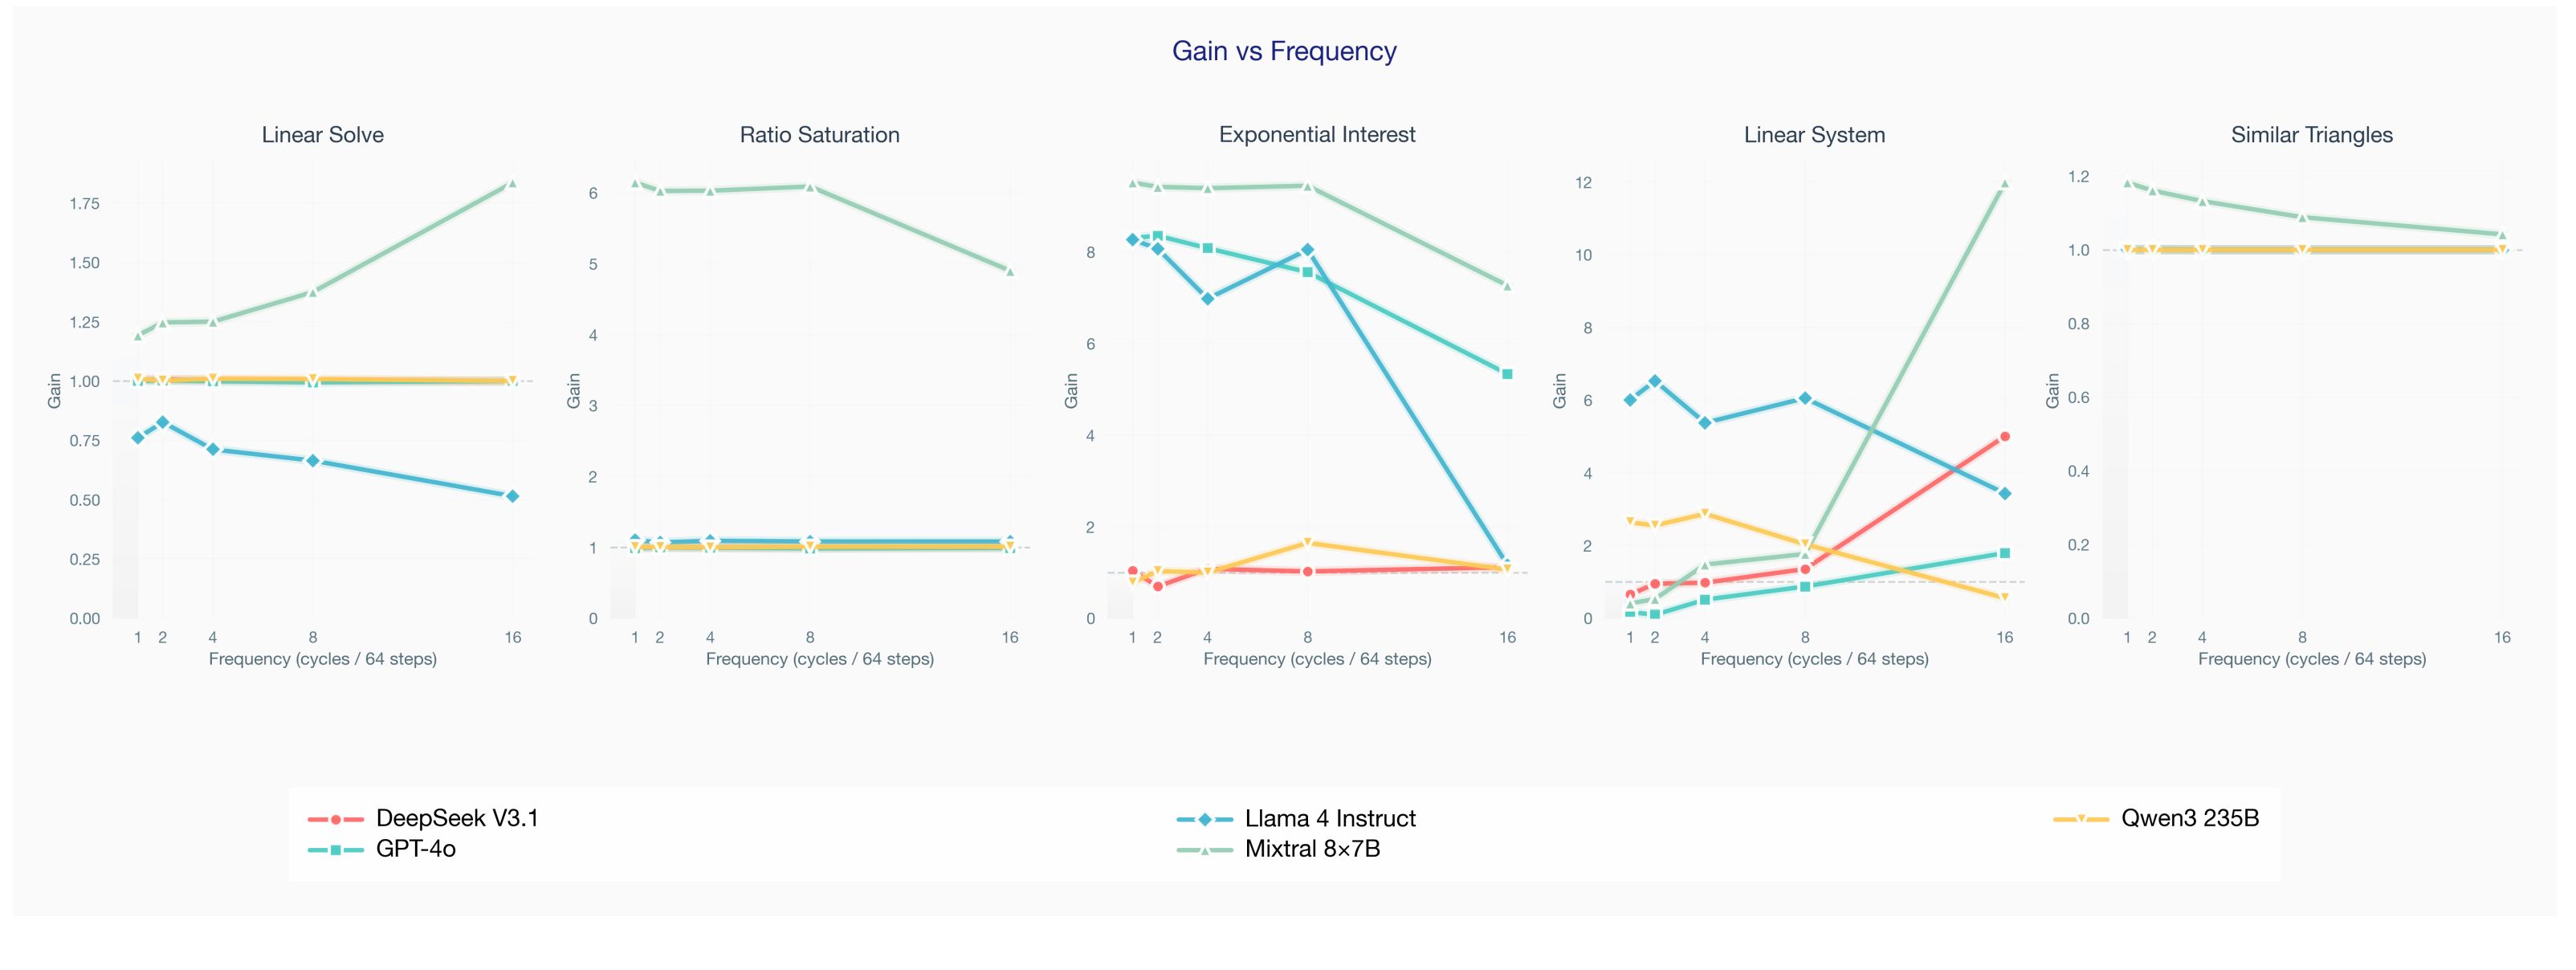The image size is (2576, 970).
Task: Toggle the Qwen3 235B legend label
Action: 2190,818
